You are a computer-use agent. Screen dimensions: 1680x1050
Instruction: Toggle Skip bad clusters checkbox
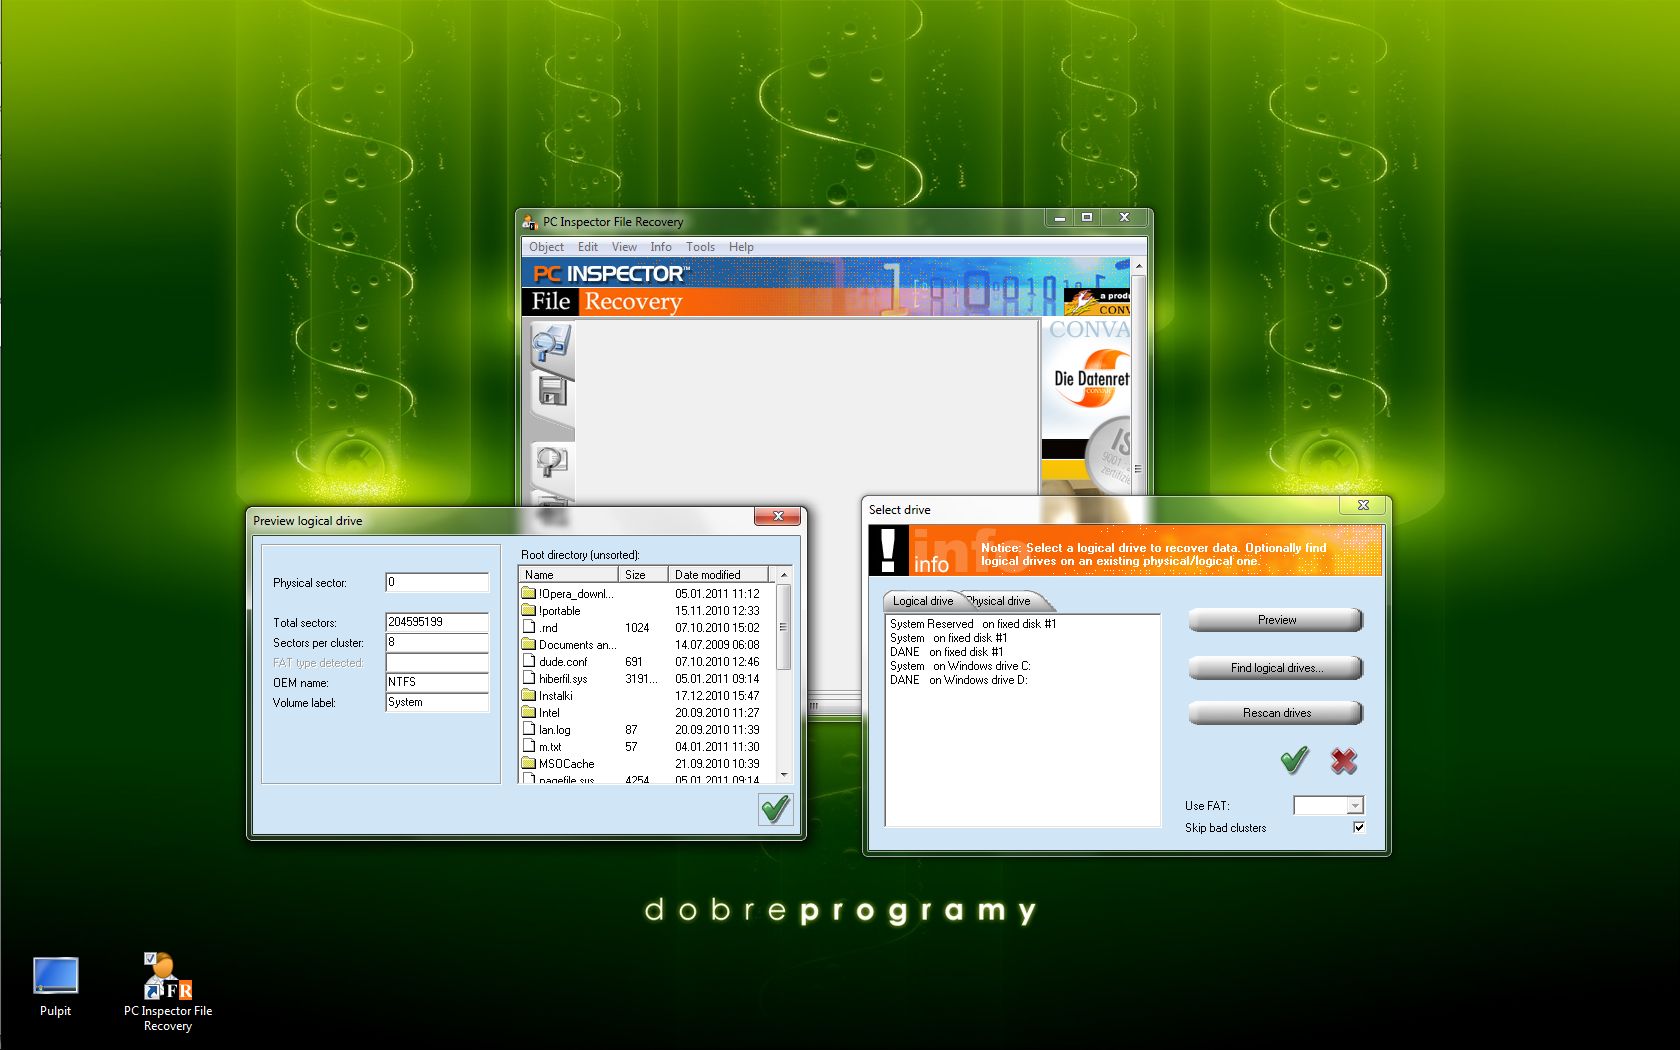pos(1358,827)
